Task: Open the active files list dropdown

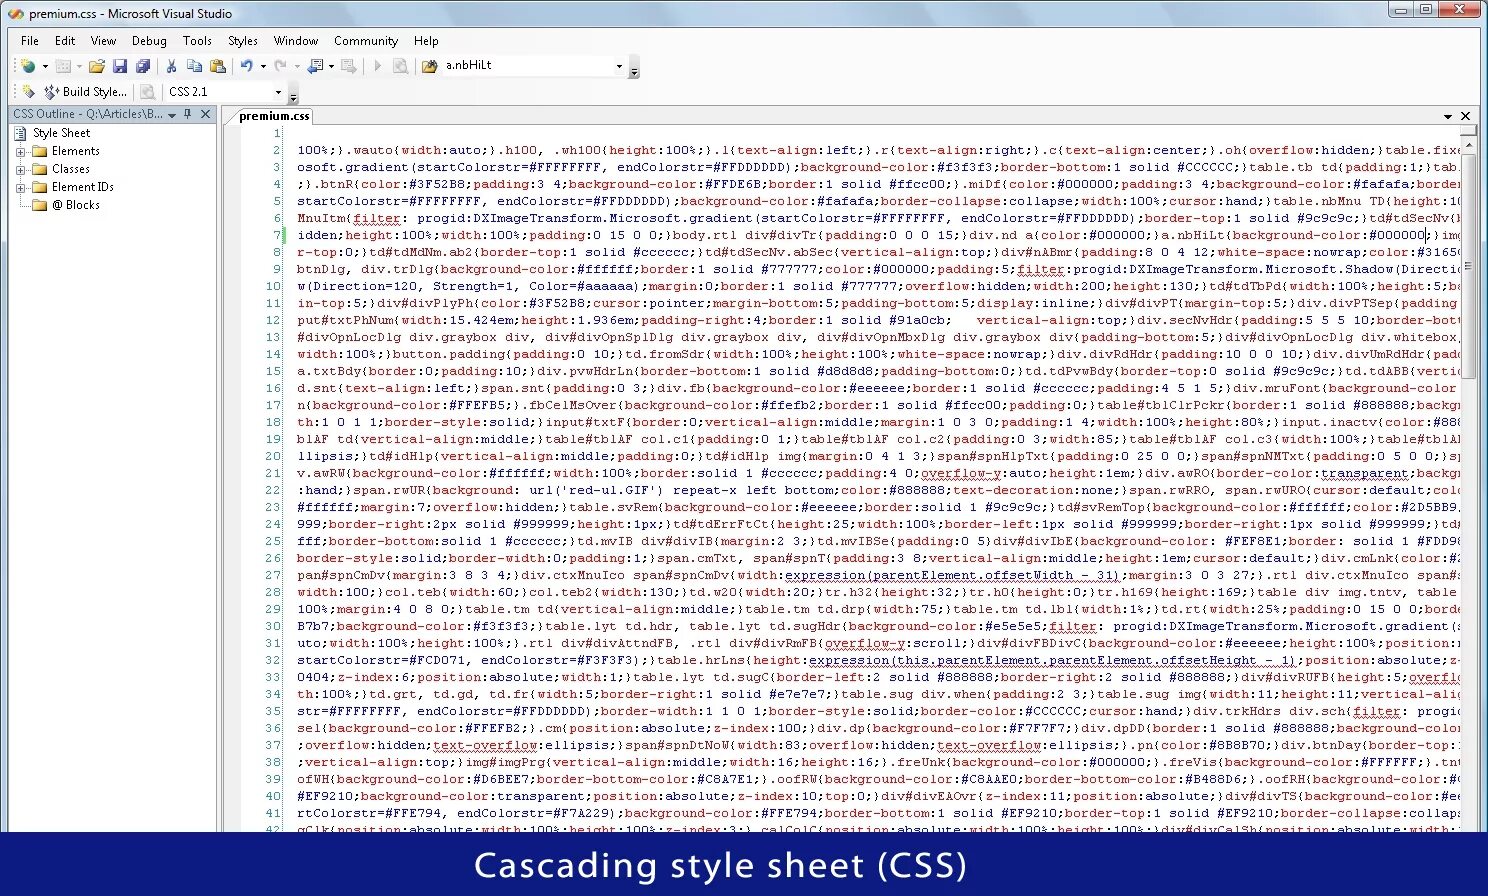Action: [1447, 117]
